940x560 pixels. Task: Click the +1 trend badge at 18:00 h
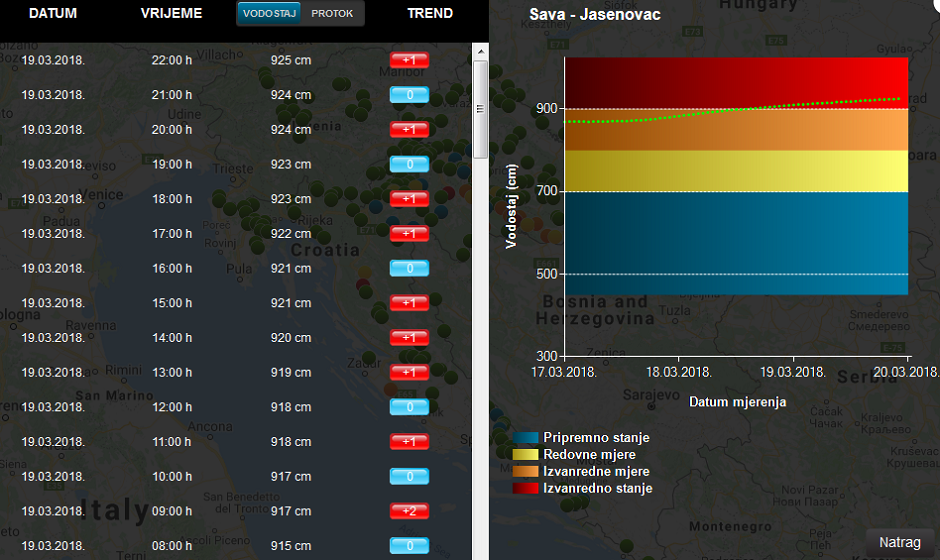click(409, 199)
